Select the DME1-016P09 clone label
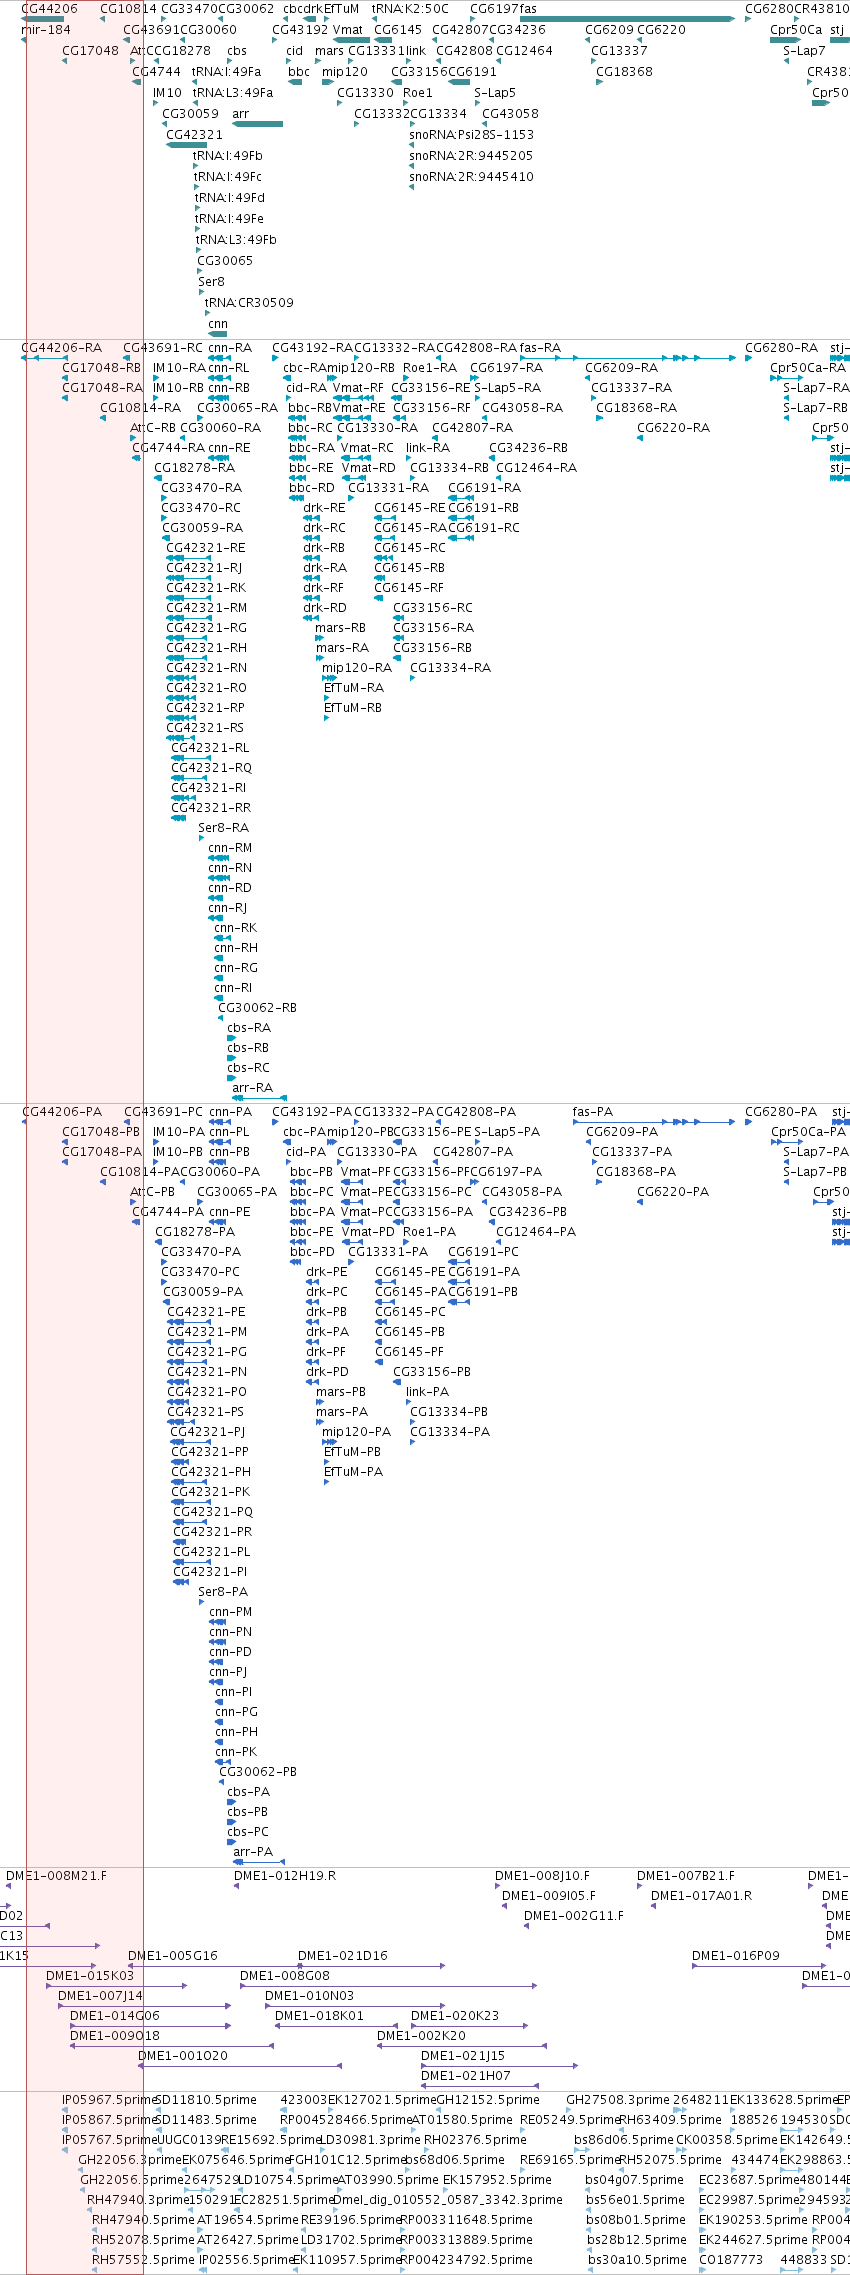The width and height of the screenshot is (850, 2275). tap(736, 1956)
